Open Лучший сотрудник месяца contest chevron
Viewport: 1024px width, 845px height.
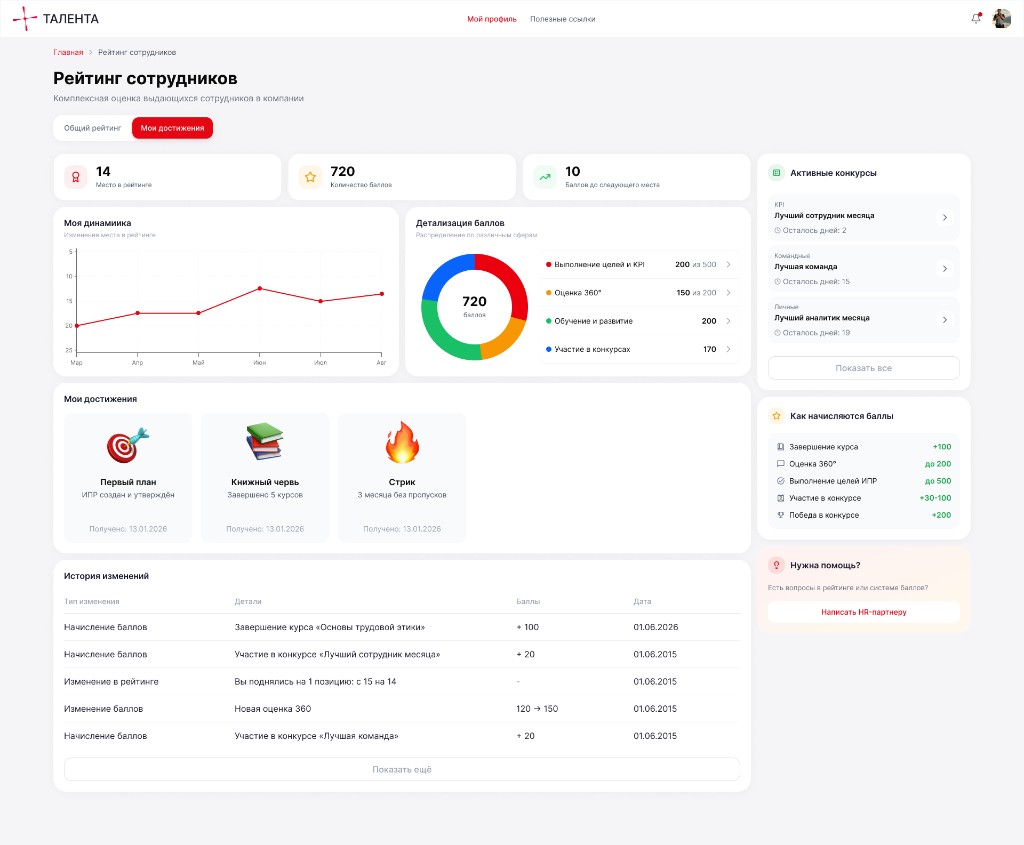(944, 217)
